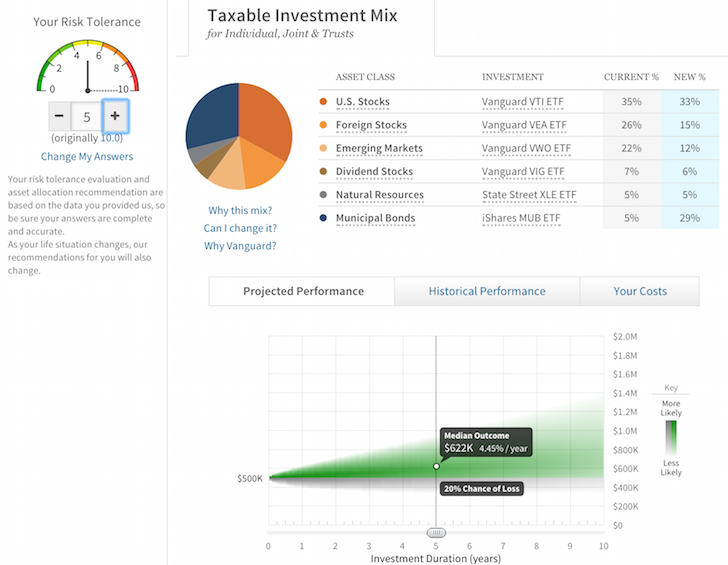Open 'Why this mix?' explanation
The width and height of the screenshot is (728, 565).
240,210
